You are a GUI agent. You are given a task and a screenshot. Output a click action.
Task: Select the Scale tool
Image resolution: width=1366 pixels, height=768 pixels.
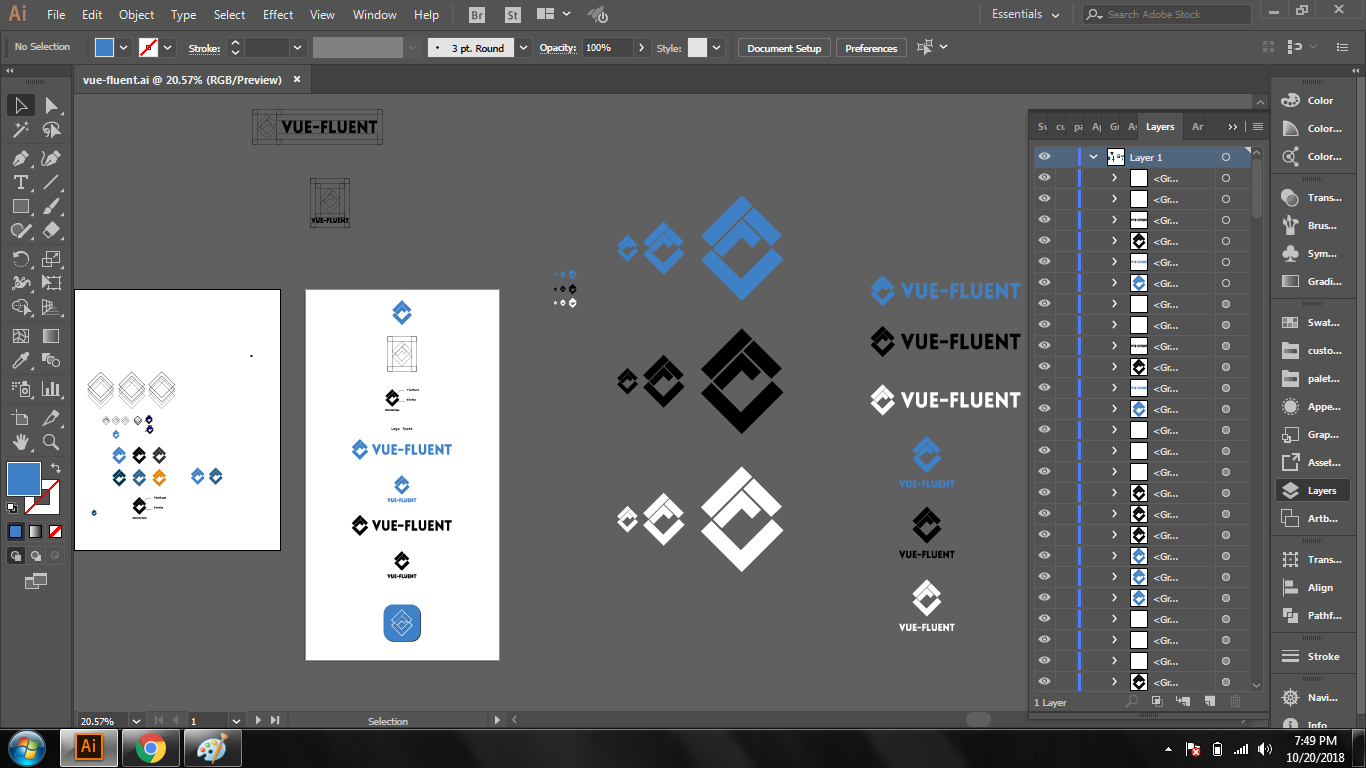pyautogui.click(x=51, y=259)
